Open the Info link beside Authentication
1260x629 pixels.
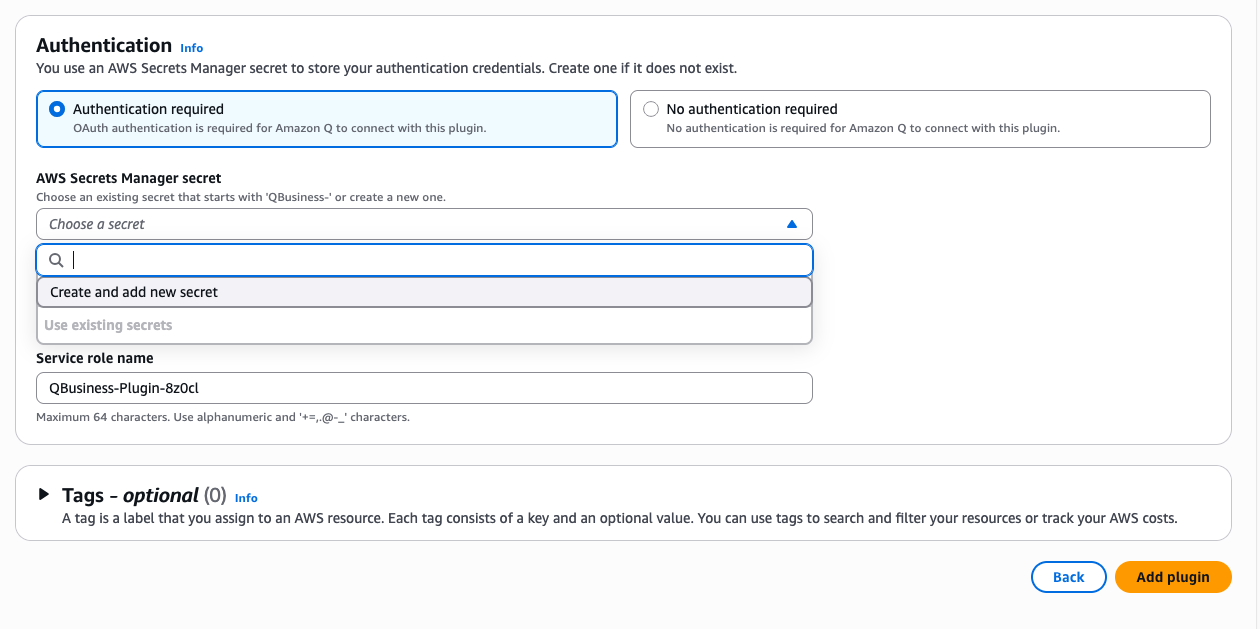coord(191,48)
